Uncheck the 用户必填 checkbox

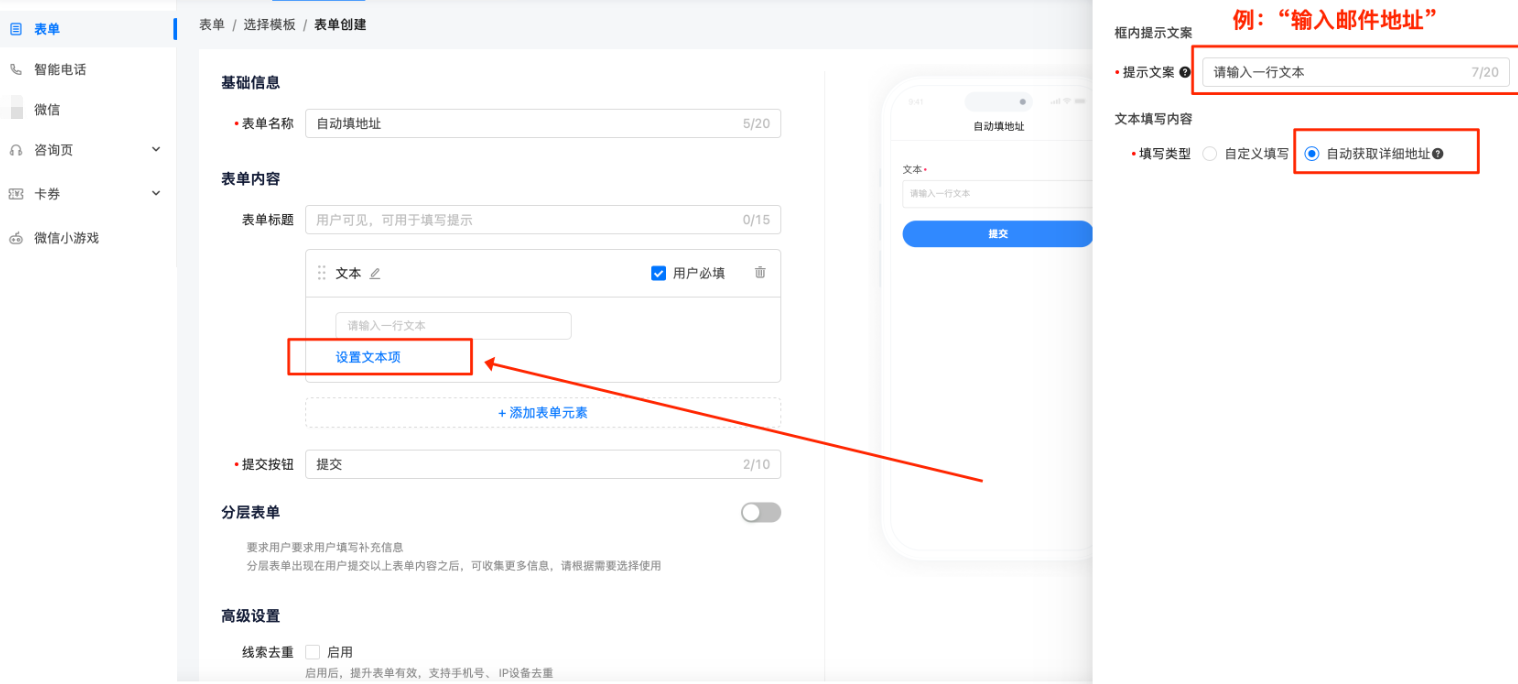click(658, 273)
